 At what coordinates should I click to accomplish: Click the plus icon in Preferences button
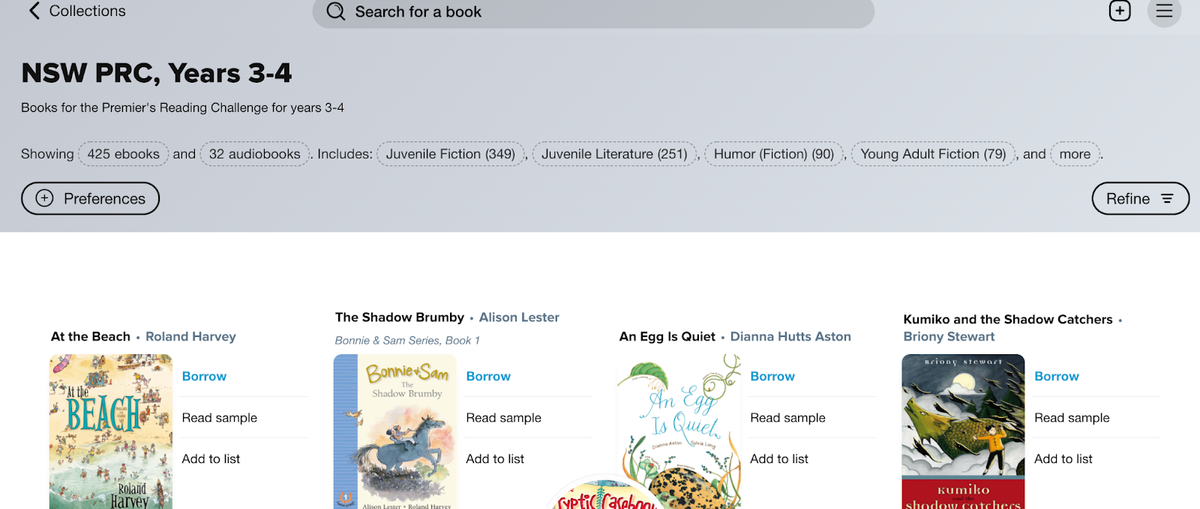click(x=44, y=198)
